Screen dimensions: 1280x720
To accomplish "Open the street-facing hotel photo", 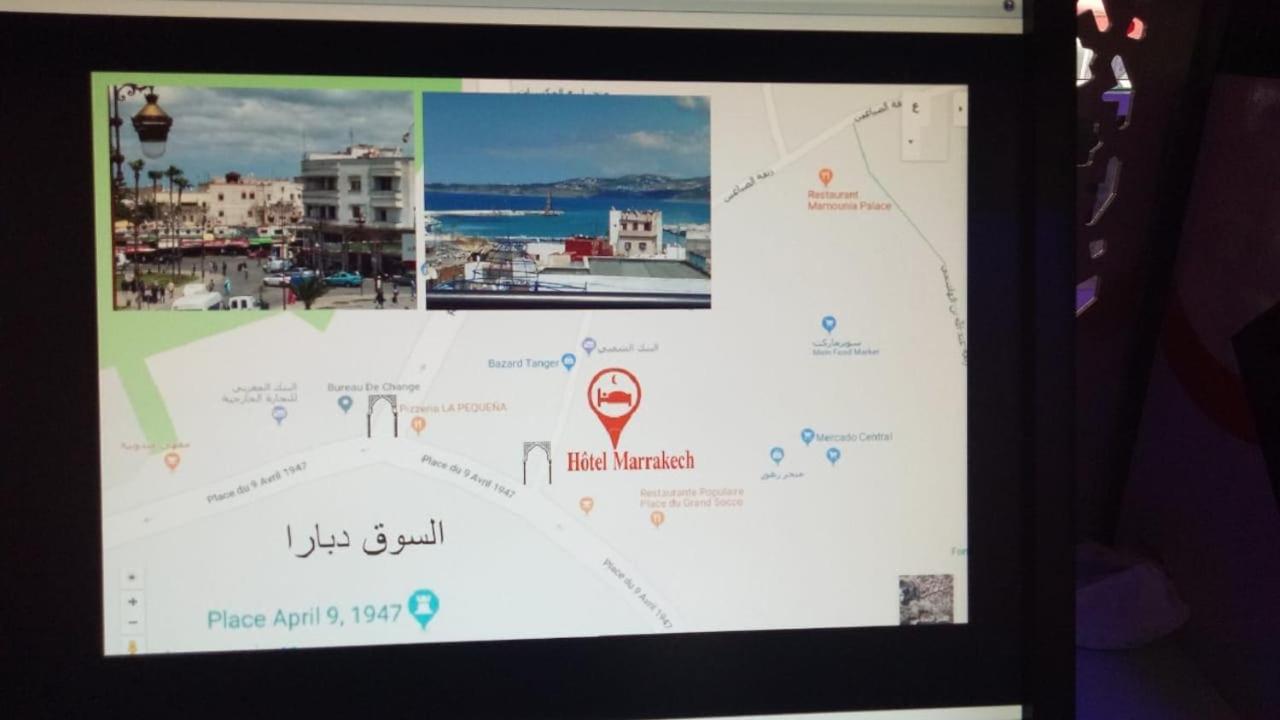I will [264, 198].
